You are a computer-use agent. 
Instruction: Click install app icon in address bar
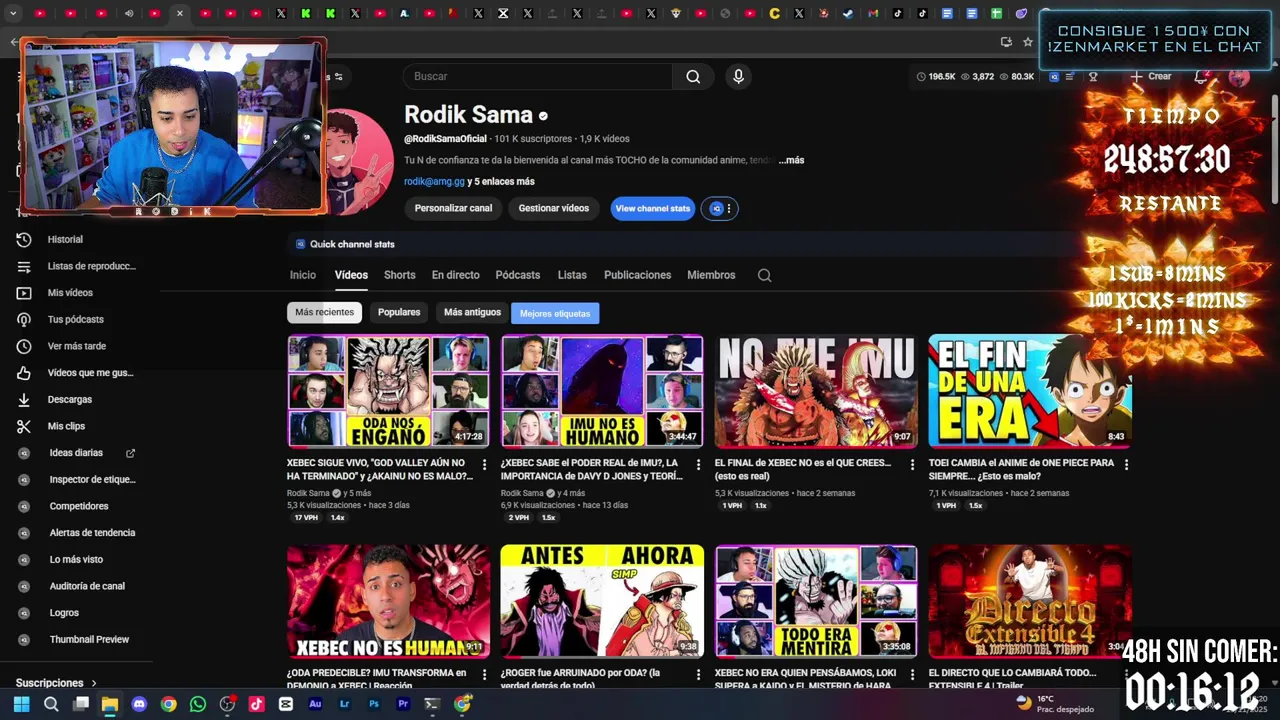coord(1006,42)
